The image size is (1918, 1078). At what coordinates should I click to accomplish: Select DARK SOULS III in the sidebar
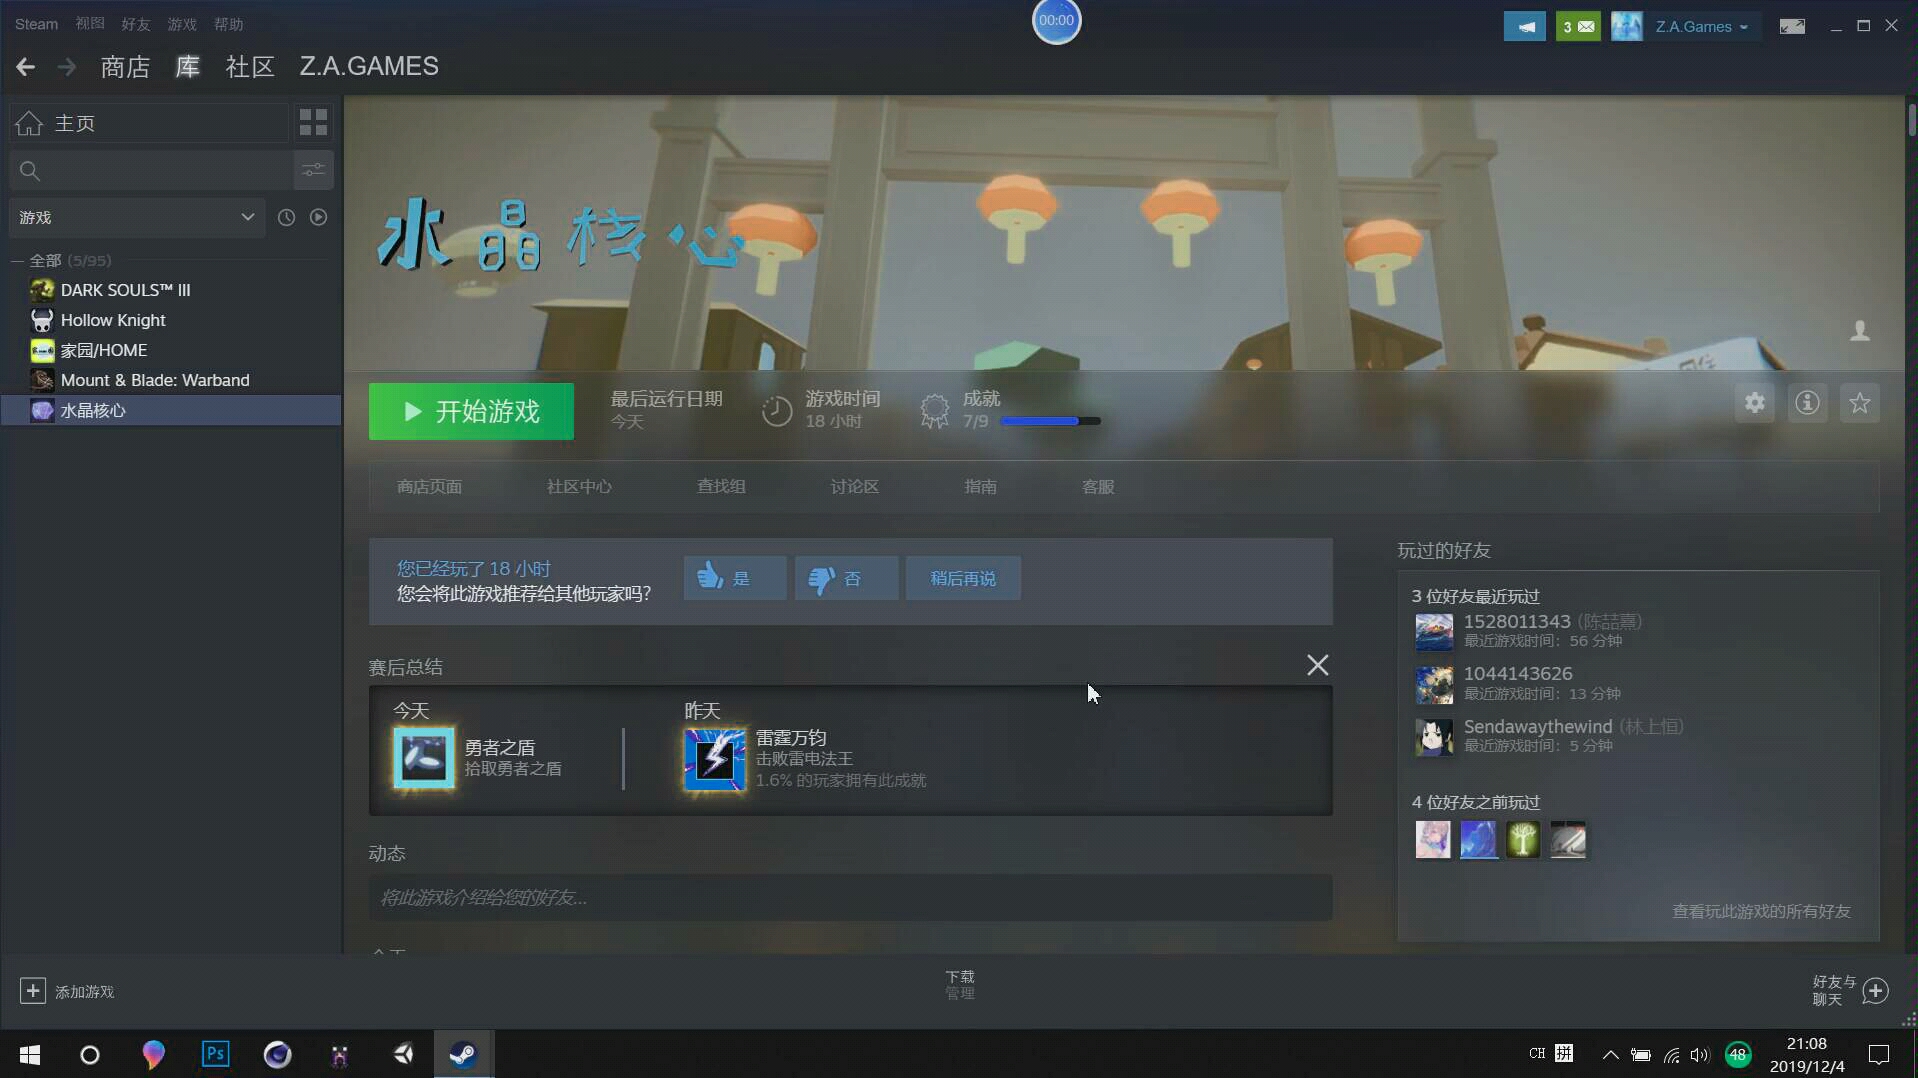tap(124, 290)
